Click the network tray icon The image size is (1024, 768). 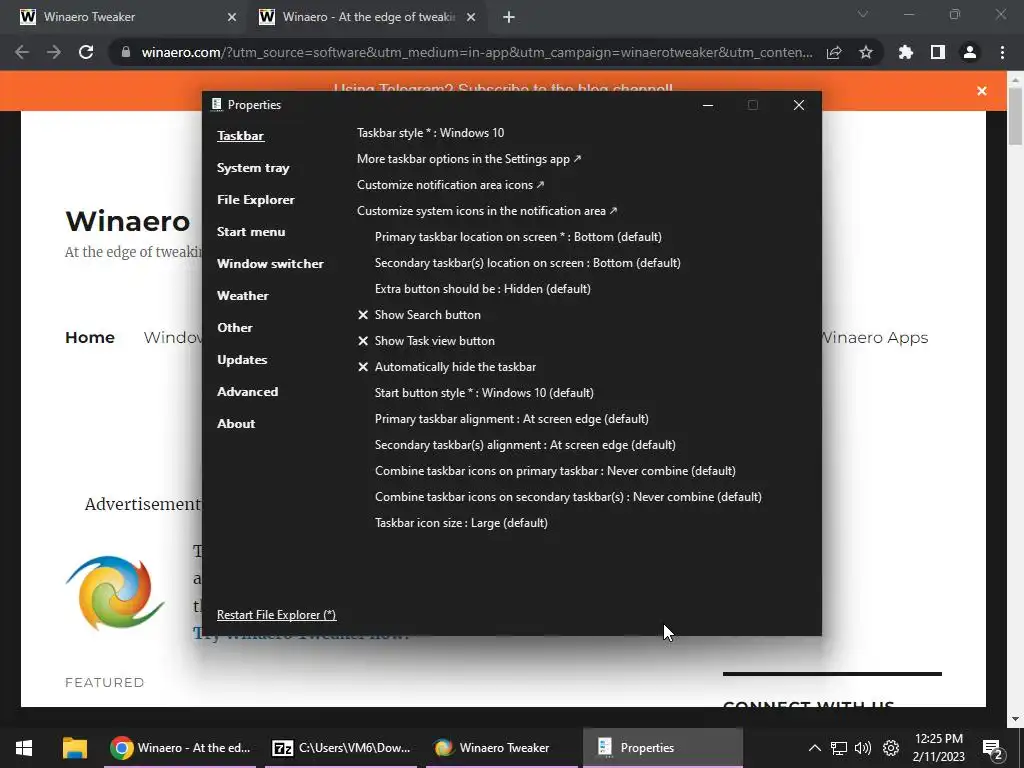pos(839,748)
